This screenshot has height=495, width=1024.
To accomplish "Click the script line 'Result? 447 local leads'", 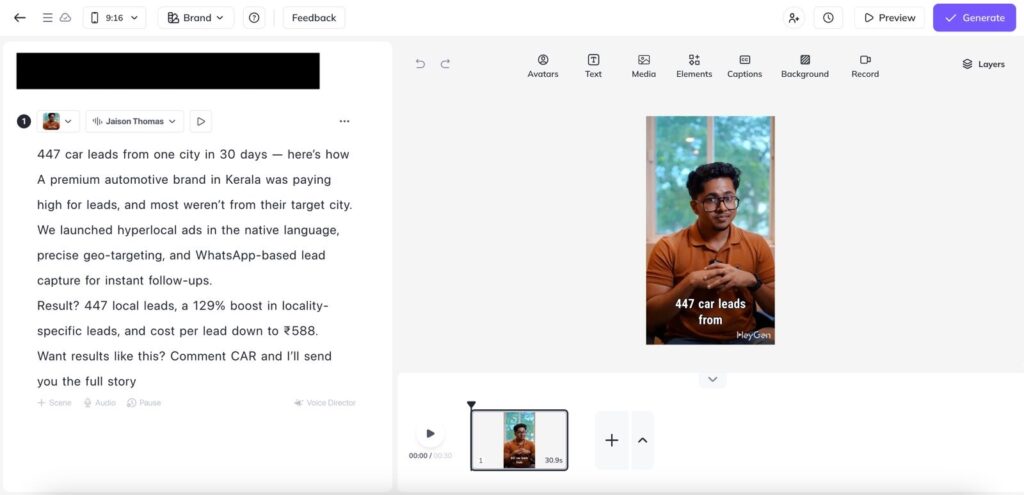I will (183, 306).
